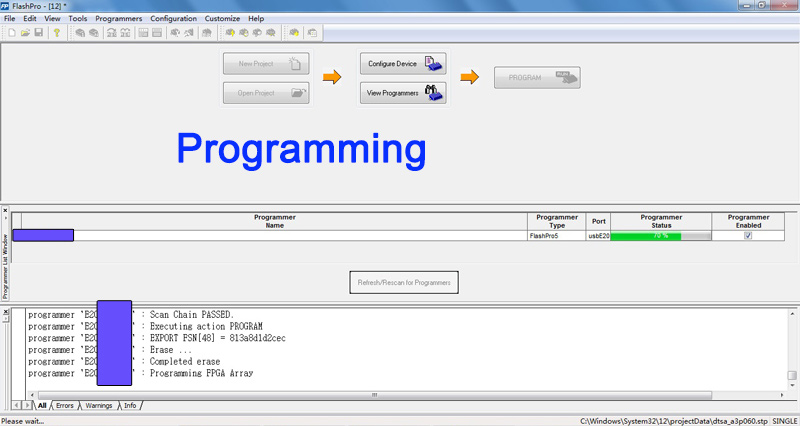Click the green programmer status progress bar
The width and height of the screenshot is (800, 426).
click(x=660, y=236)
